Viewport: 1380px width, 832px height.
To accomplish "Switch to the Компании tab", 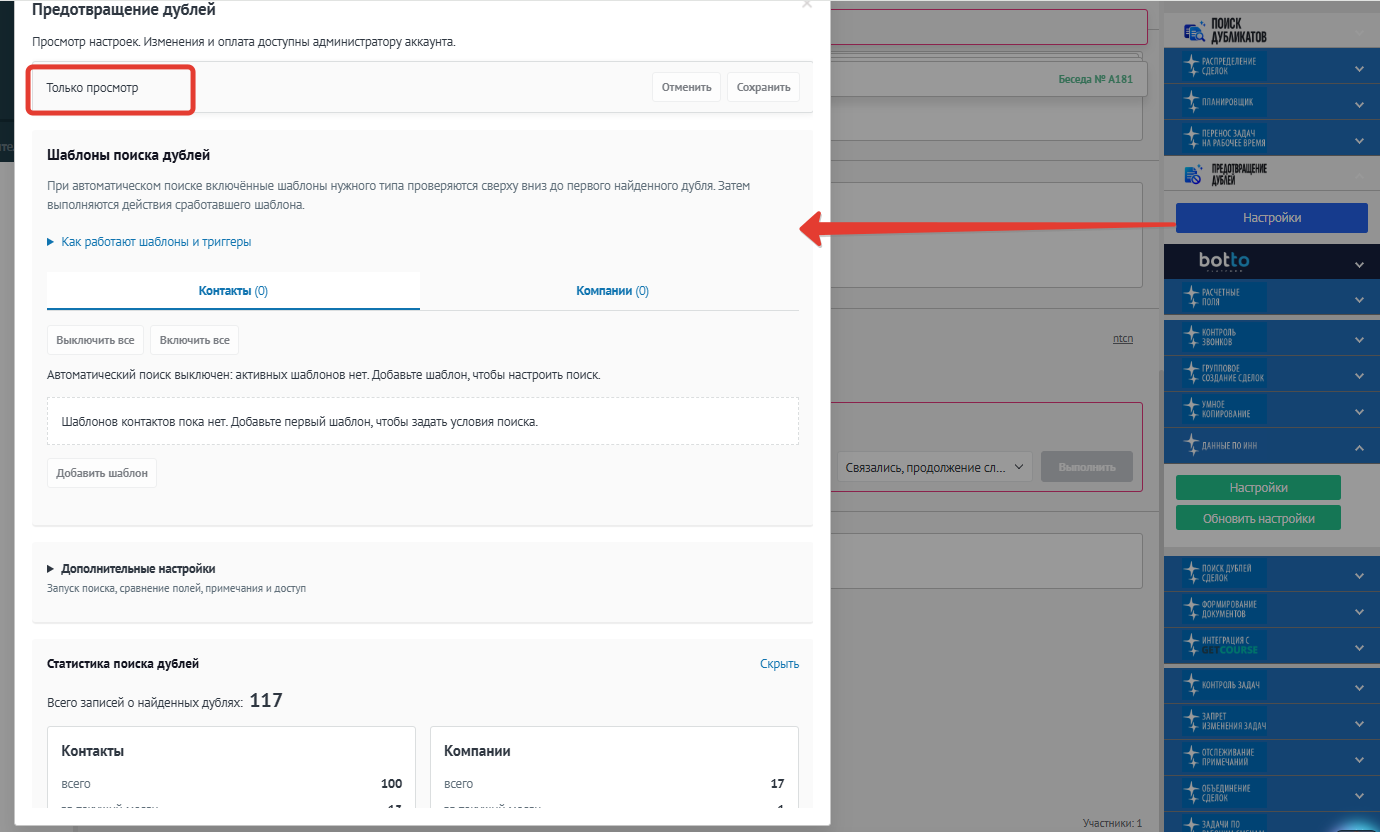I will [x=612, y=291].
